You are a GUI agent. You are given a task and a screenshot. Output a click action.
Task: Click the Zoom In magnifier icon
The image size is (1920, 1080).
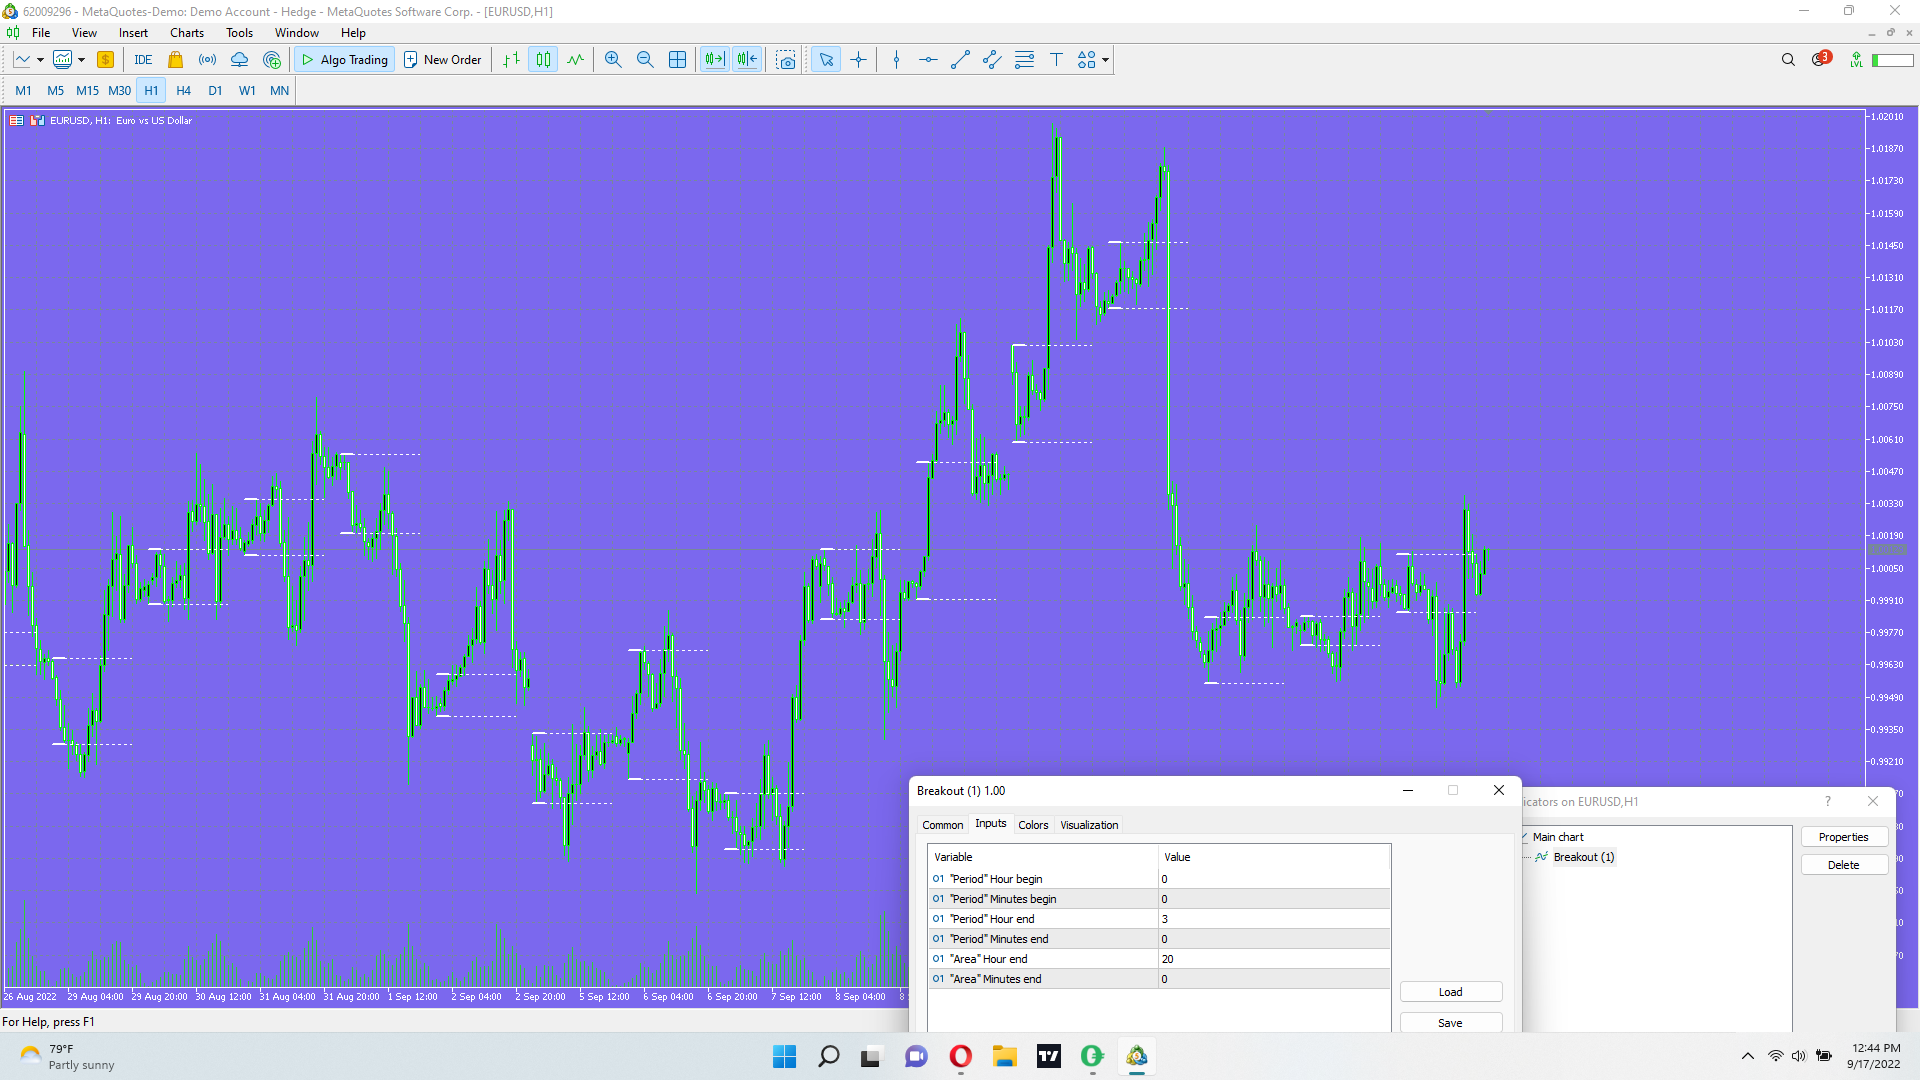613,60
